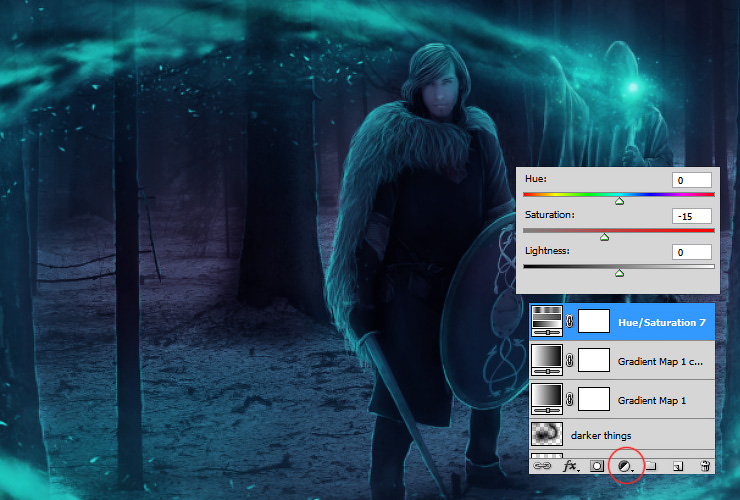The image size is (740, 500).
Task: Select the 'Hue/Saturation 7' layer name
Action: pos(662,322)
